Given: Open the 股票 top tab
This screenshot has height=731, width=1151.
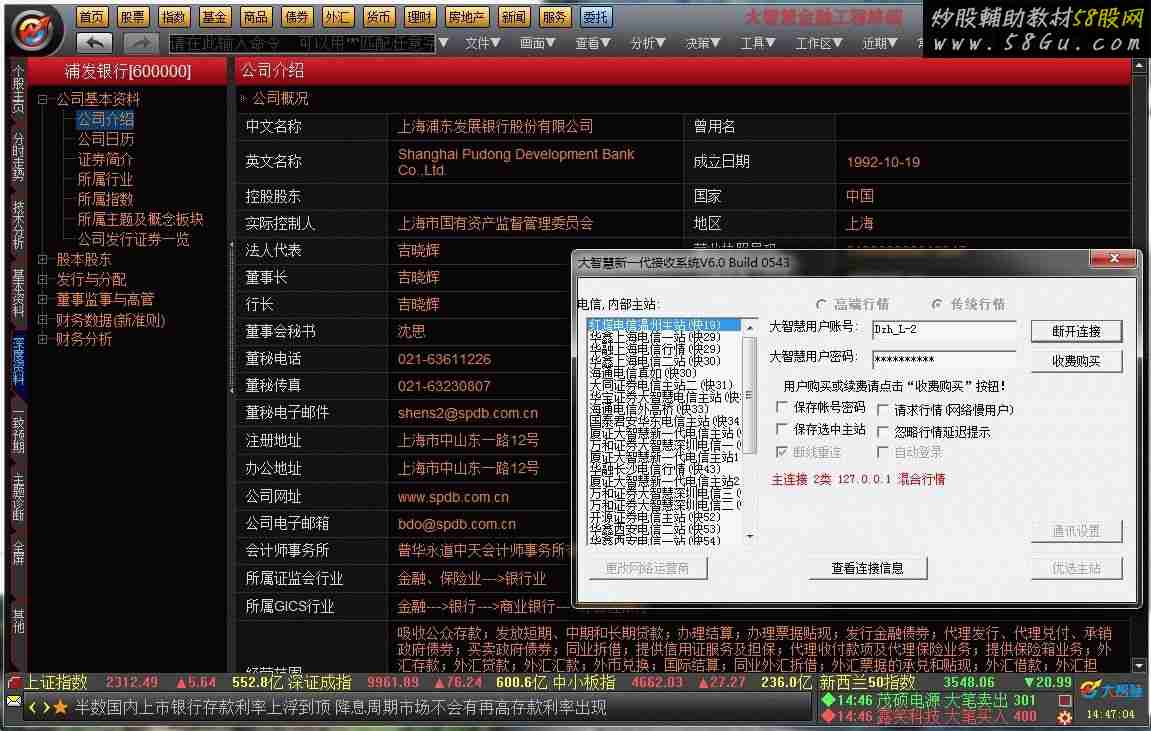Looking at the screenshot, I should coord(132,17).
